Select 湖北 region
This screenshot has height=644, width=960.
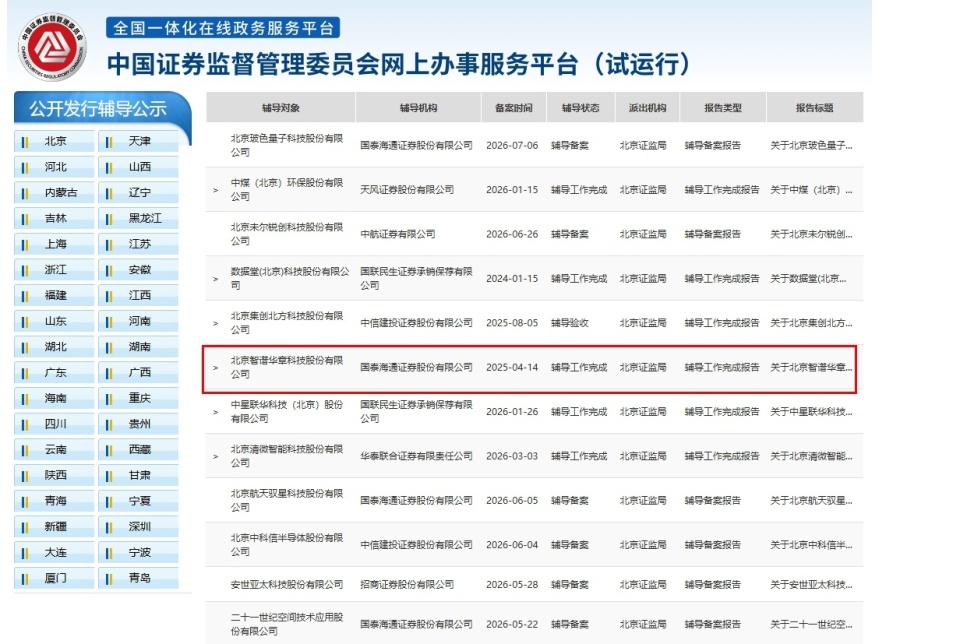[54, 347]
